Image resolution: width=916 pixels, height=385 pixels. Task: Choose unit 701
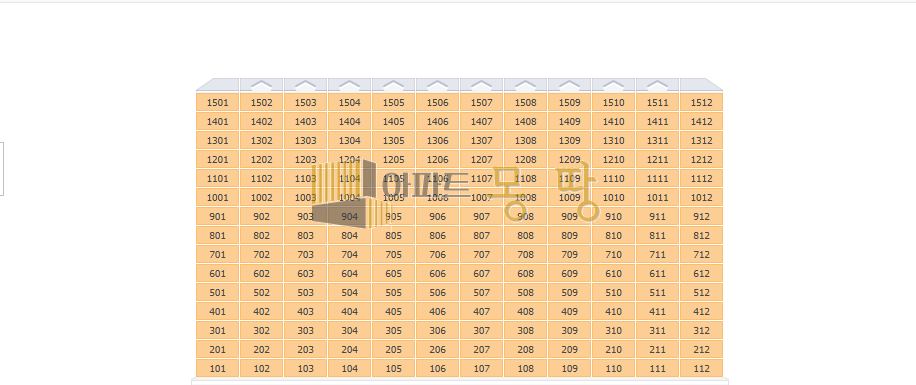(217, 255)
